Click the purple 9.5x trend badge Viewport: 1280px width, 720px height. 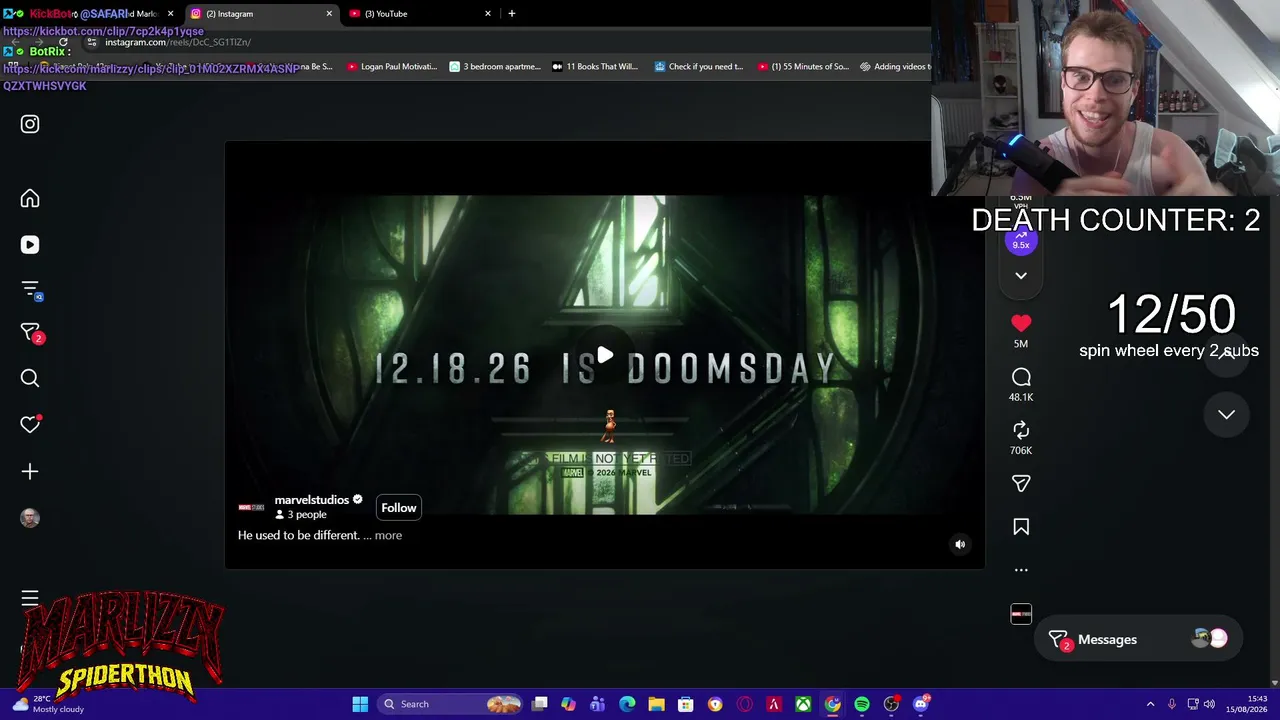(1021, 240)
